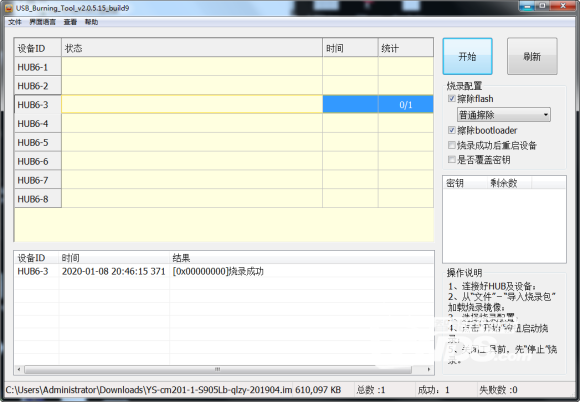580x402 pixels.
Task: Select the HUB6-3 device row
Action: [224, 104]
